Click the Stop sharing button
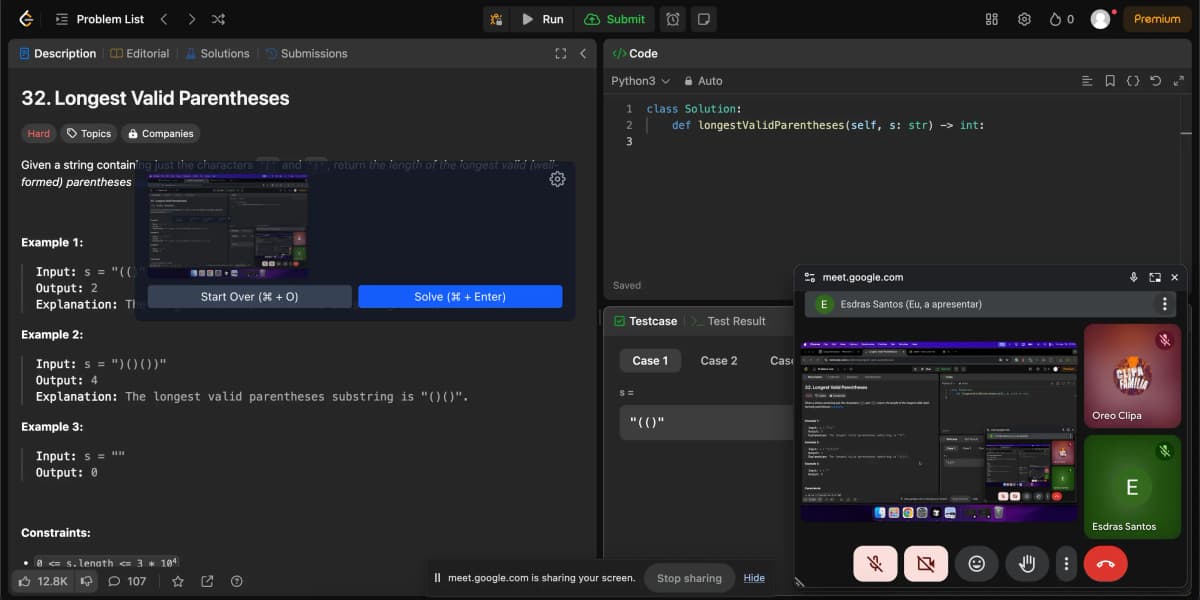The height and width of the screenshot is (600, 1200). click(x=689, y=577)
